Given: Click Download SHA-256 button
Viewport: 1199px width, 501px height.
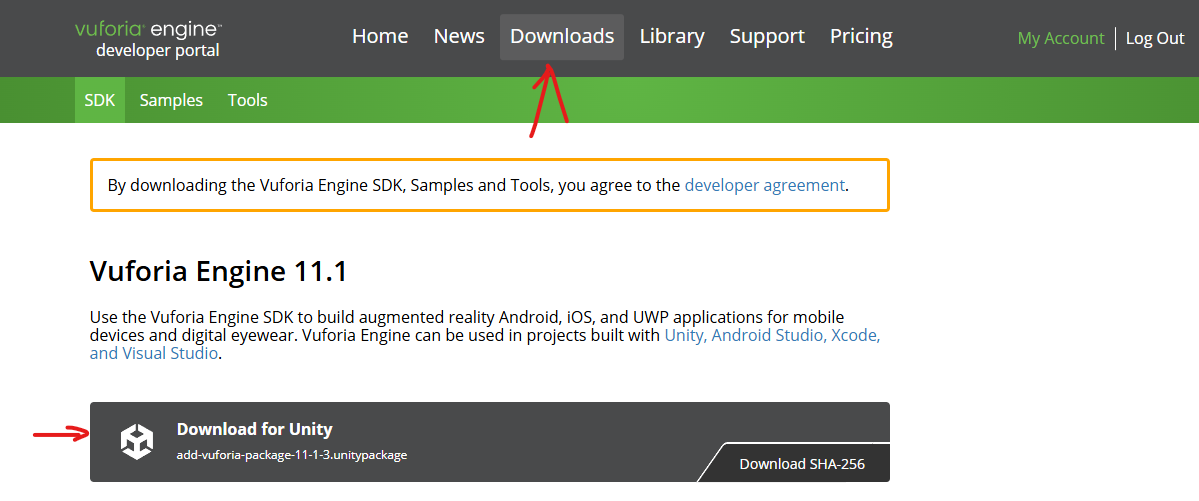Looking at the screenshot, I should click(x=802, y=464).
